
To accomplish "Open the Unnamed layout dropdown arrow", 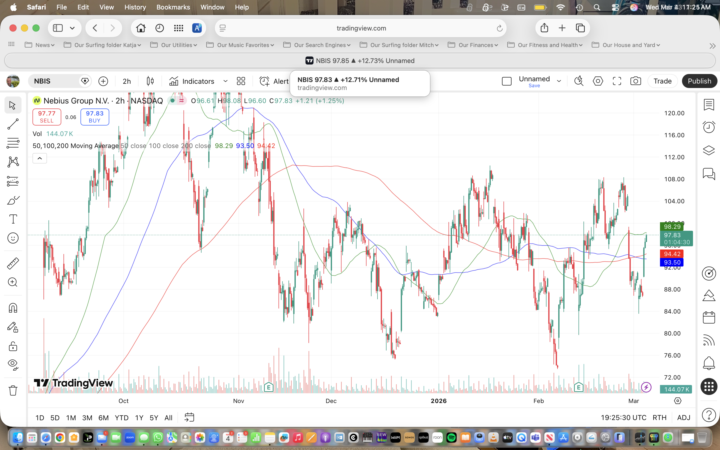I will tap(559, 81).
